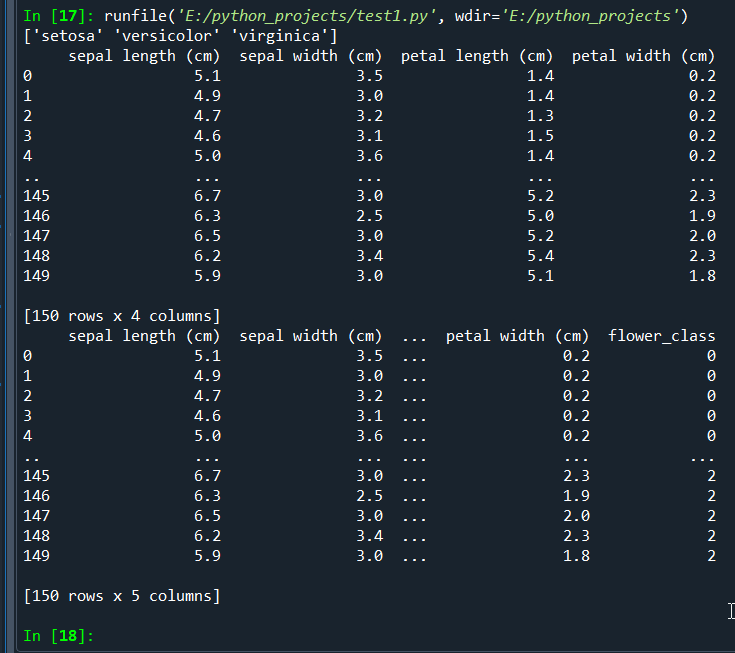Click flower_class value 0 in row 2
Image resolution: width=735 pixels, height=653 pixels.
tap(711, 396)
